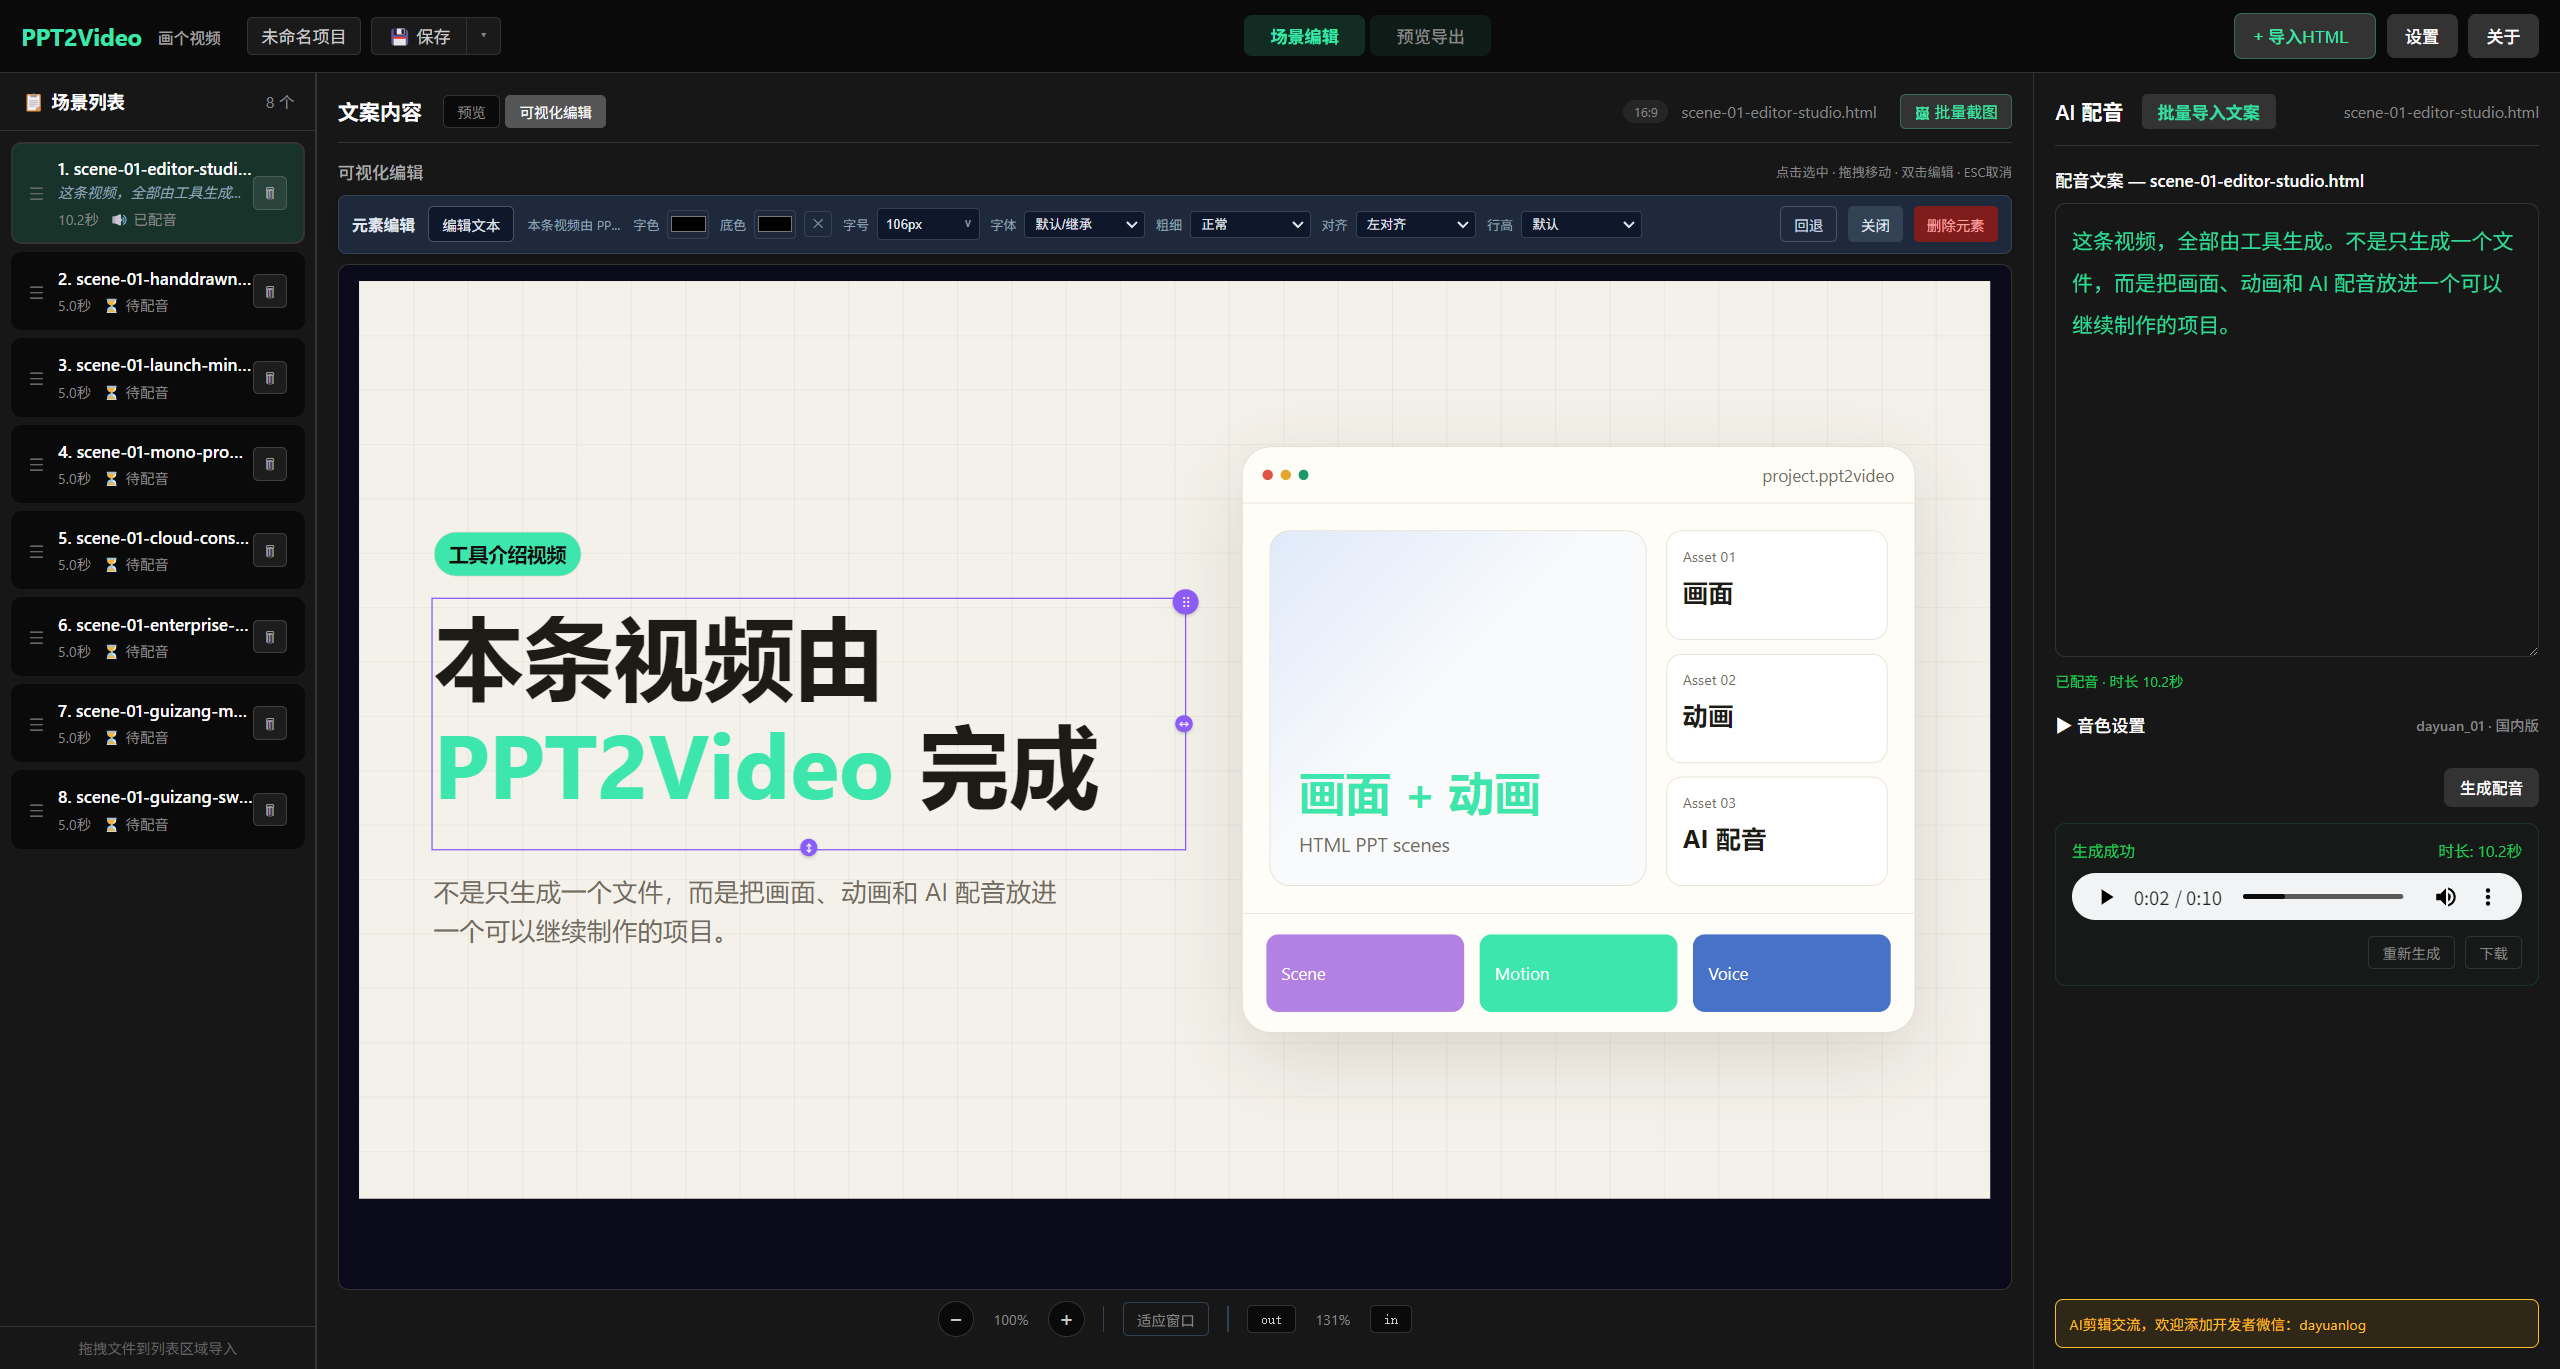The image size is (2560, 1369).
Task: Click the move handle on selected text box
Action: coord(1186,602)
